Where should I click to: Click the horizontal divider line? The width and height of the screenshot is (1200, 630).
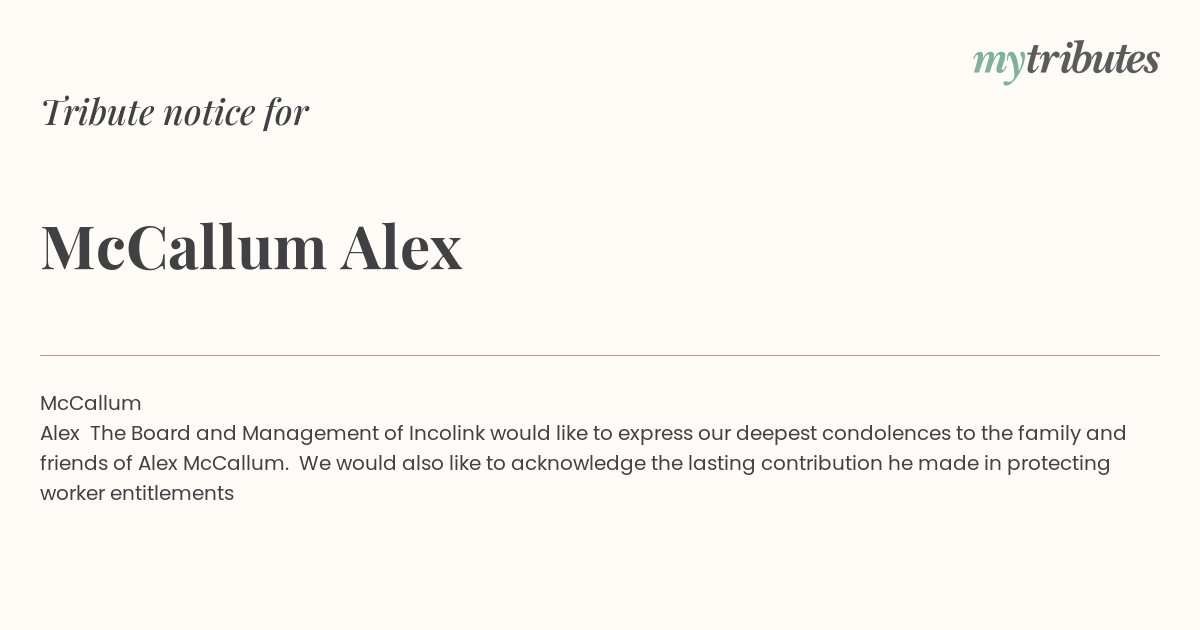click(600, 355)
